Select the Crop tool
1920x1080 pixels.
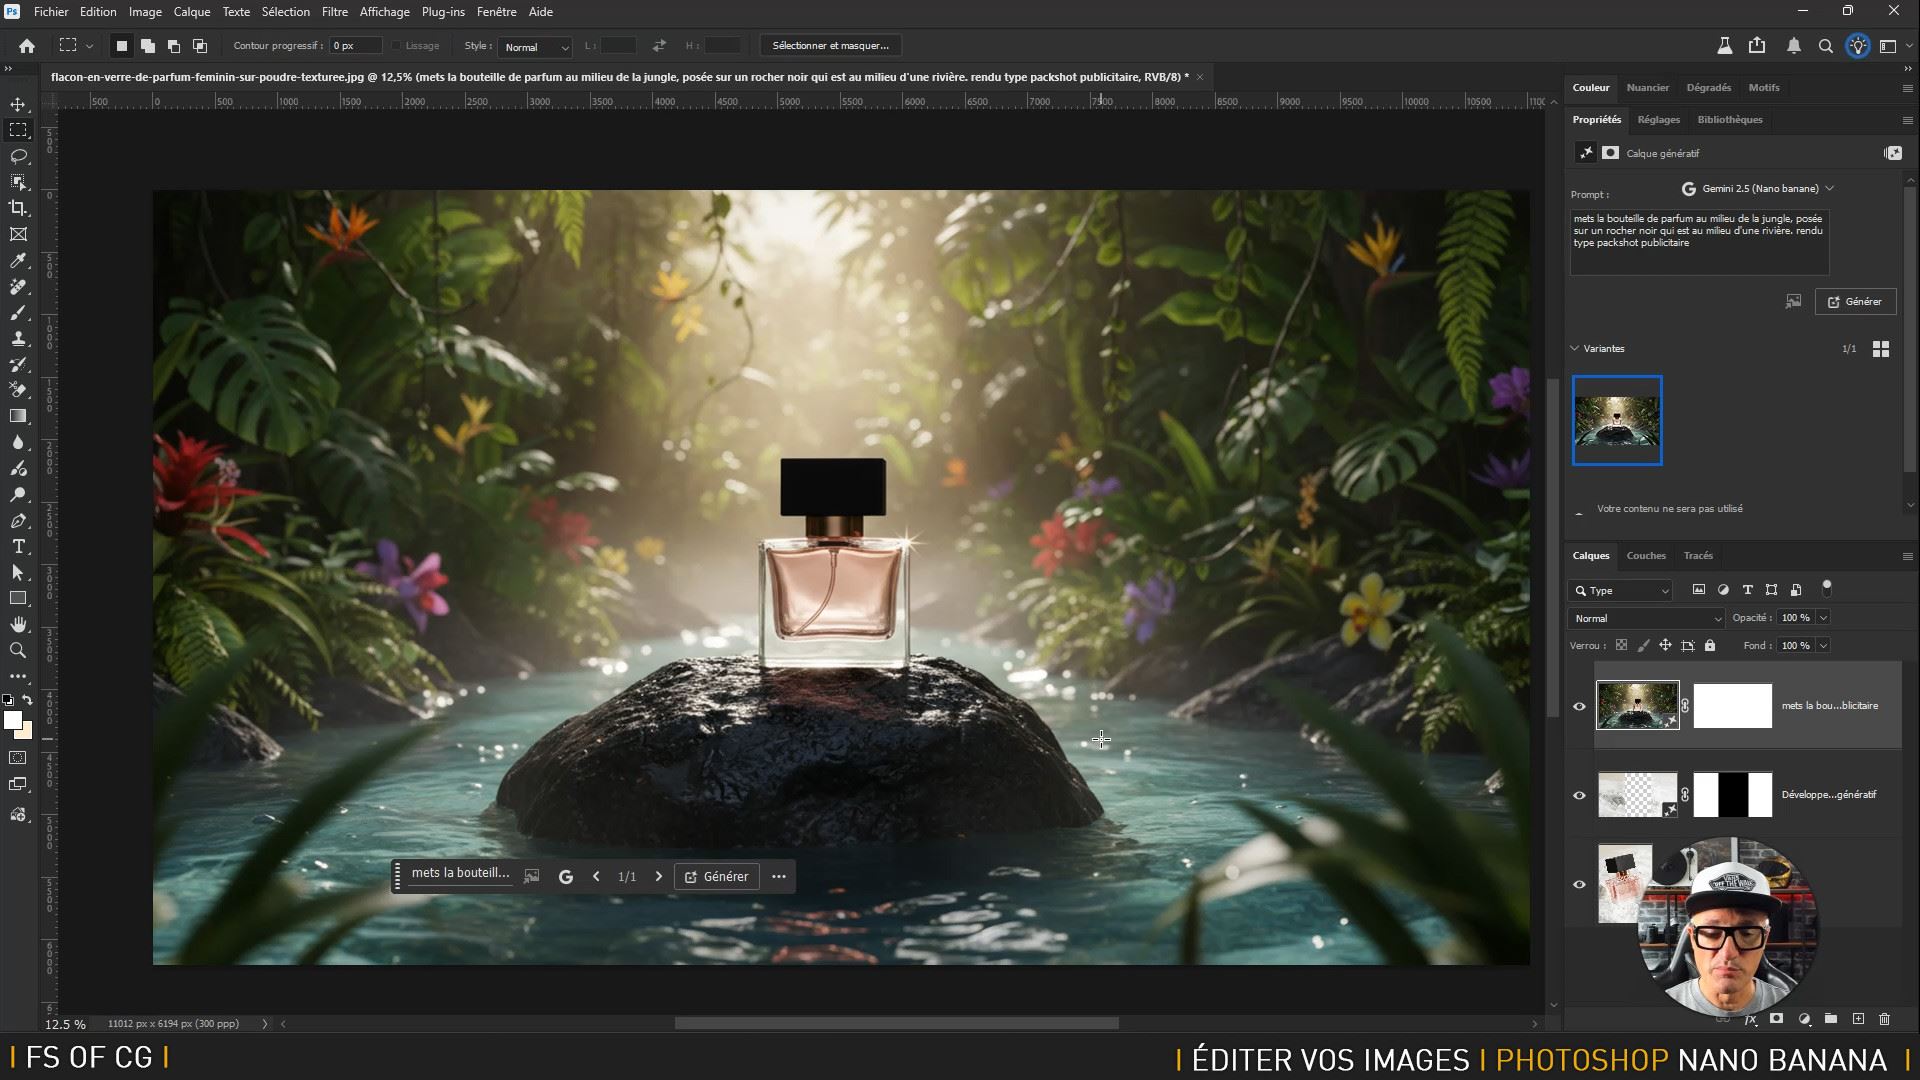(18, 208)
